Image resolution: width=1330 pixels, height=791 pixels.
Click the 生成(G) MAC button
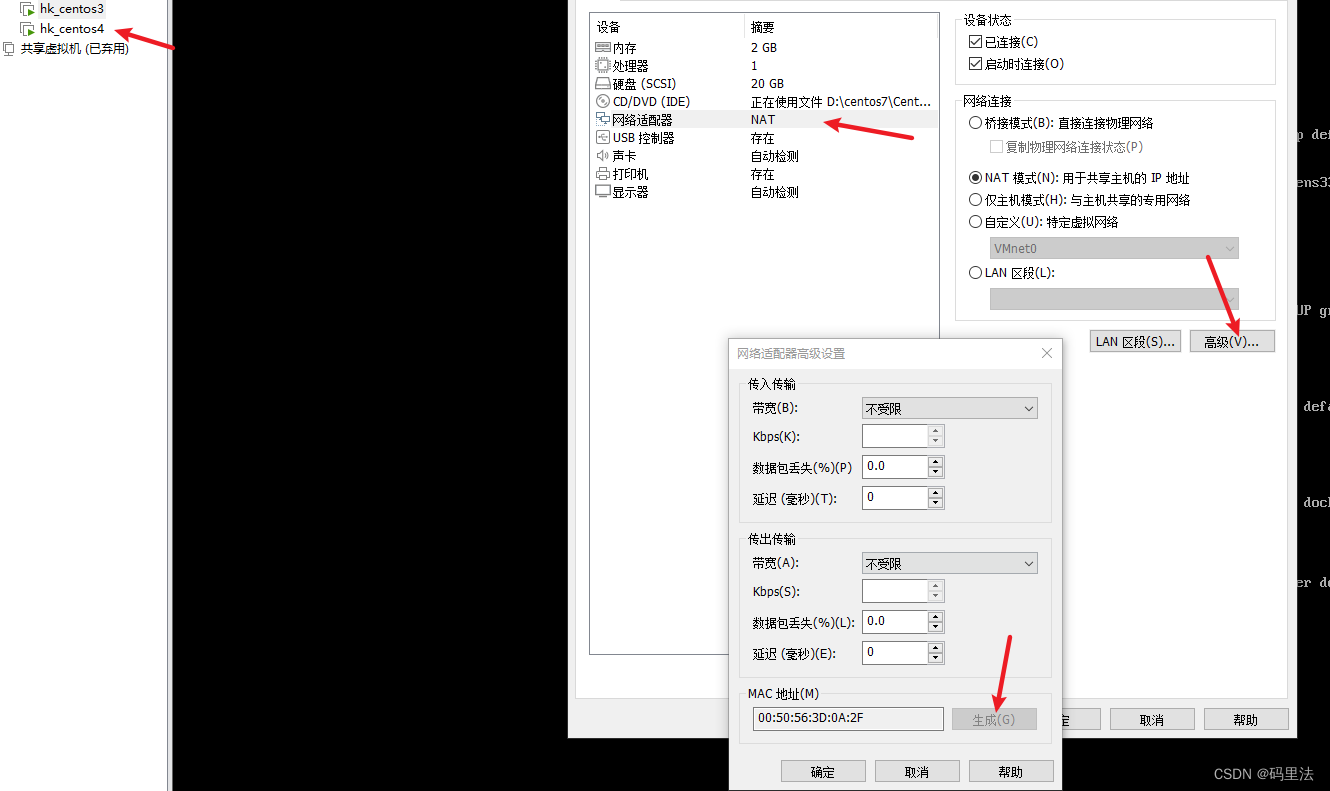(994, 720)
